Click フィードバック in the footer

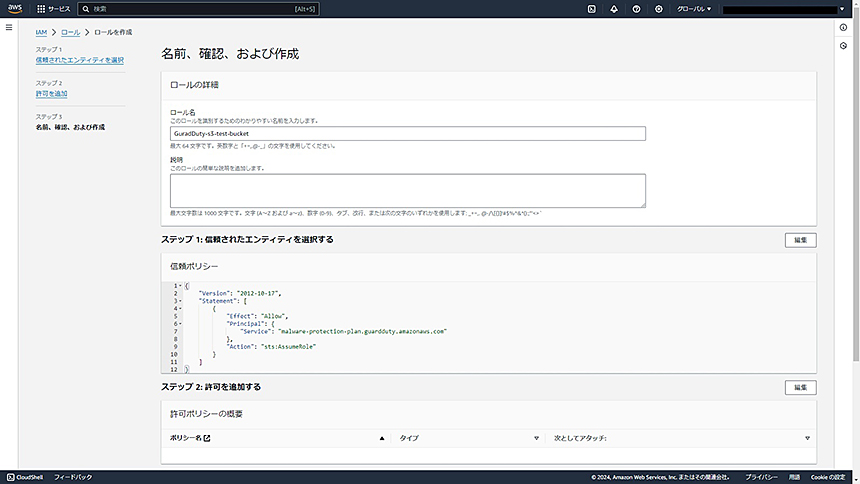(73, 477)
